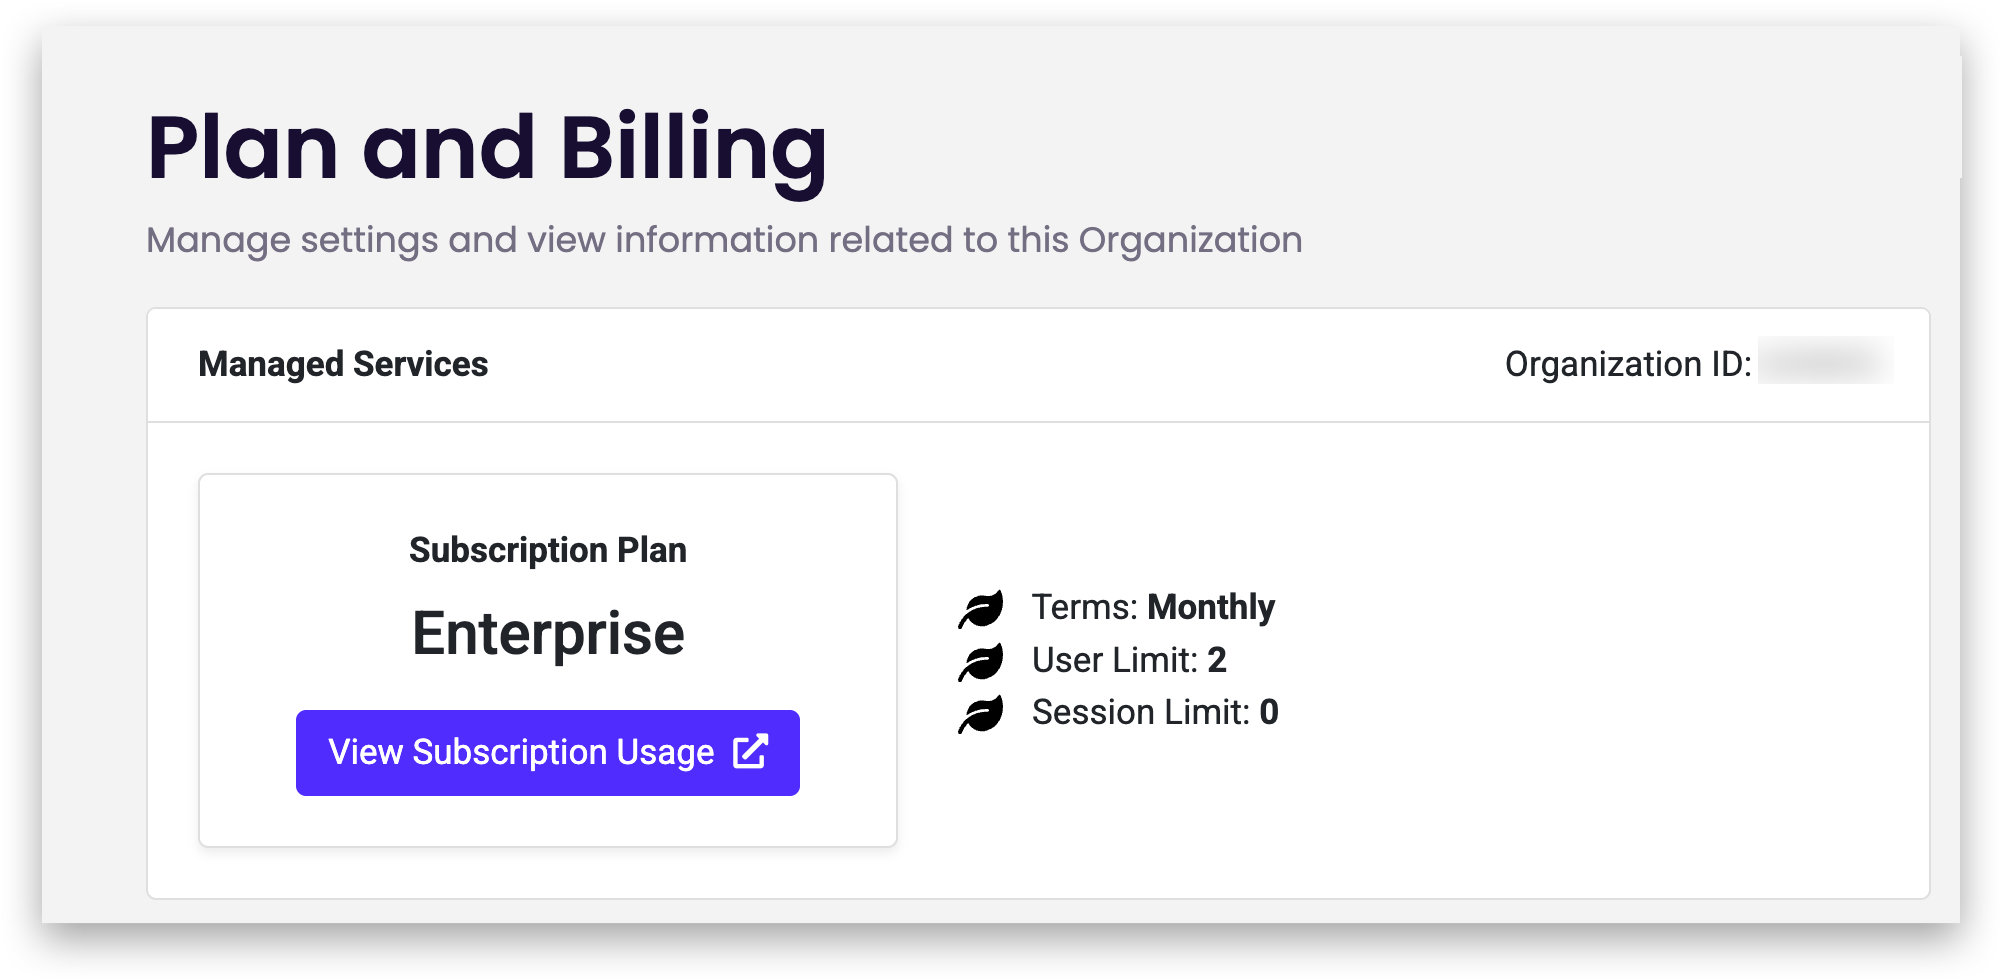Click the Subscription Plan label
The width and height of the screenshot is (2002, 980).
[x=547, y=550]
